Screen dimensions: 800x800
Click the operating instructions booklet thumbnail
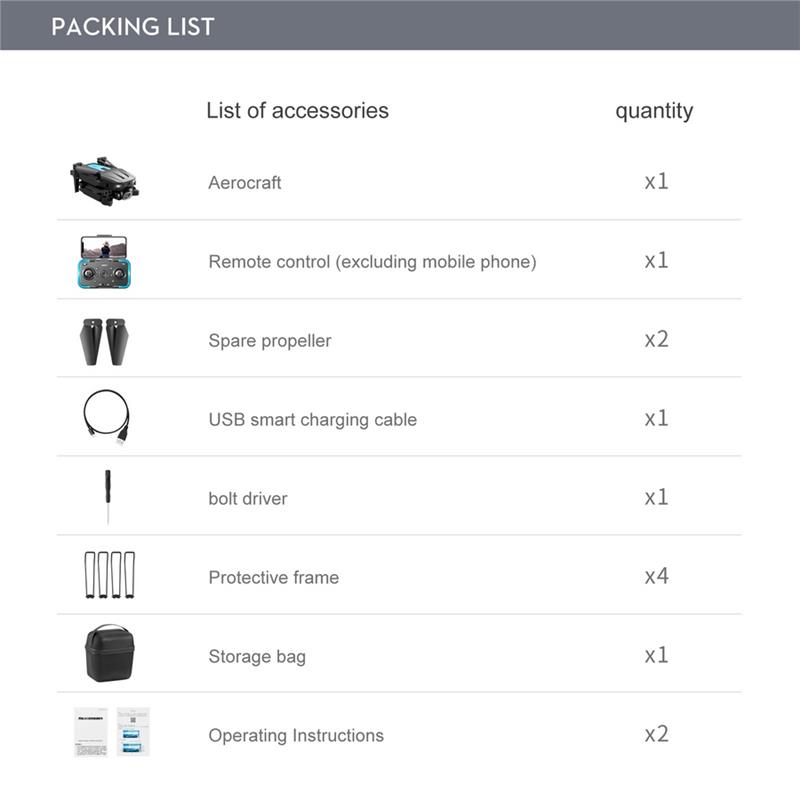pyautogui.click(x=111, y=732)
